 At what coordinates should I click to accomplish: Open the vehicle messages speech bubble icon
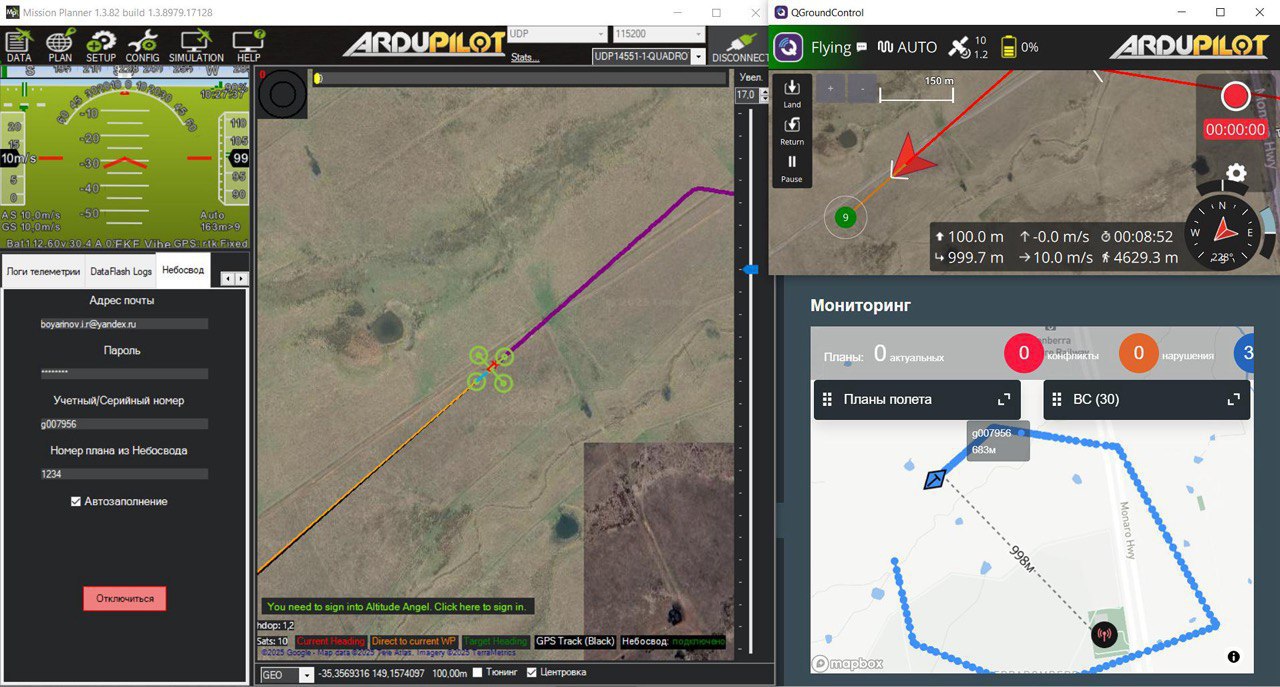tap(862, 47)
